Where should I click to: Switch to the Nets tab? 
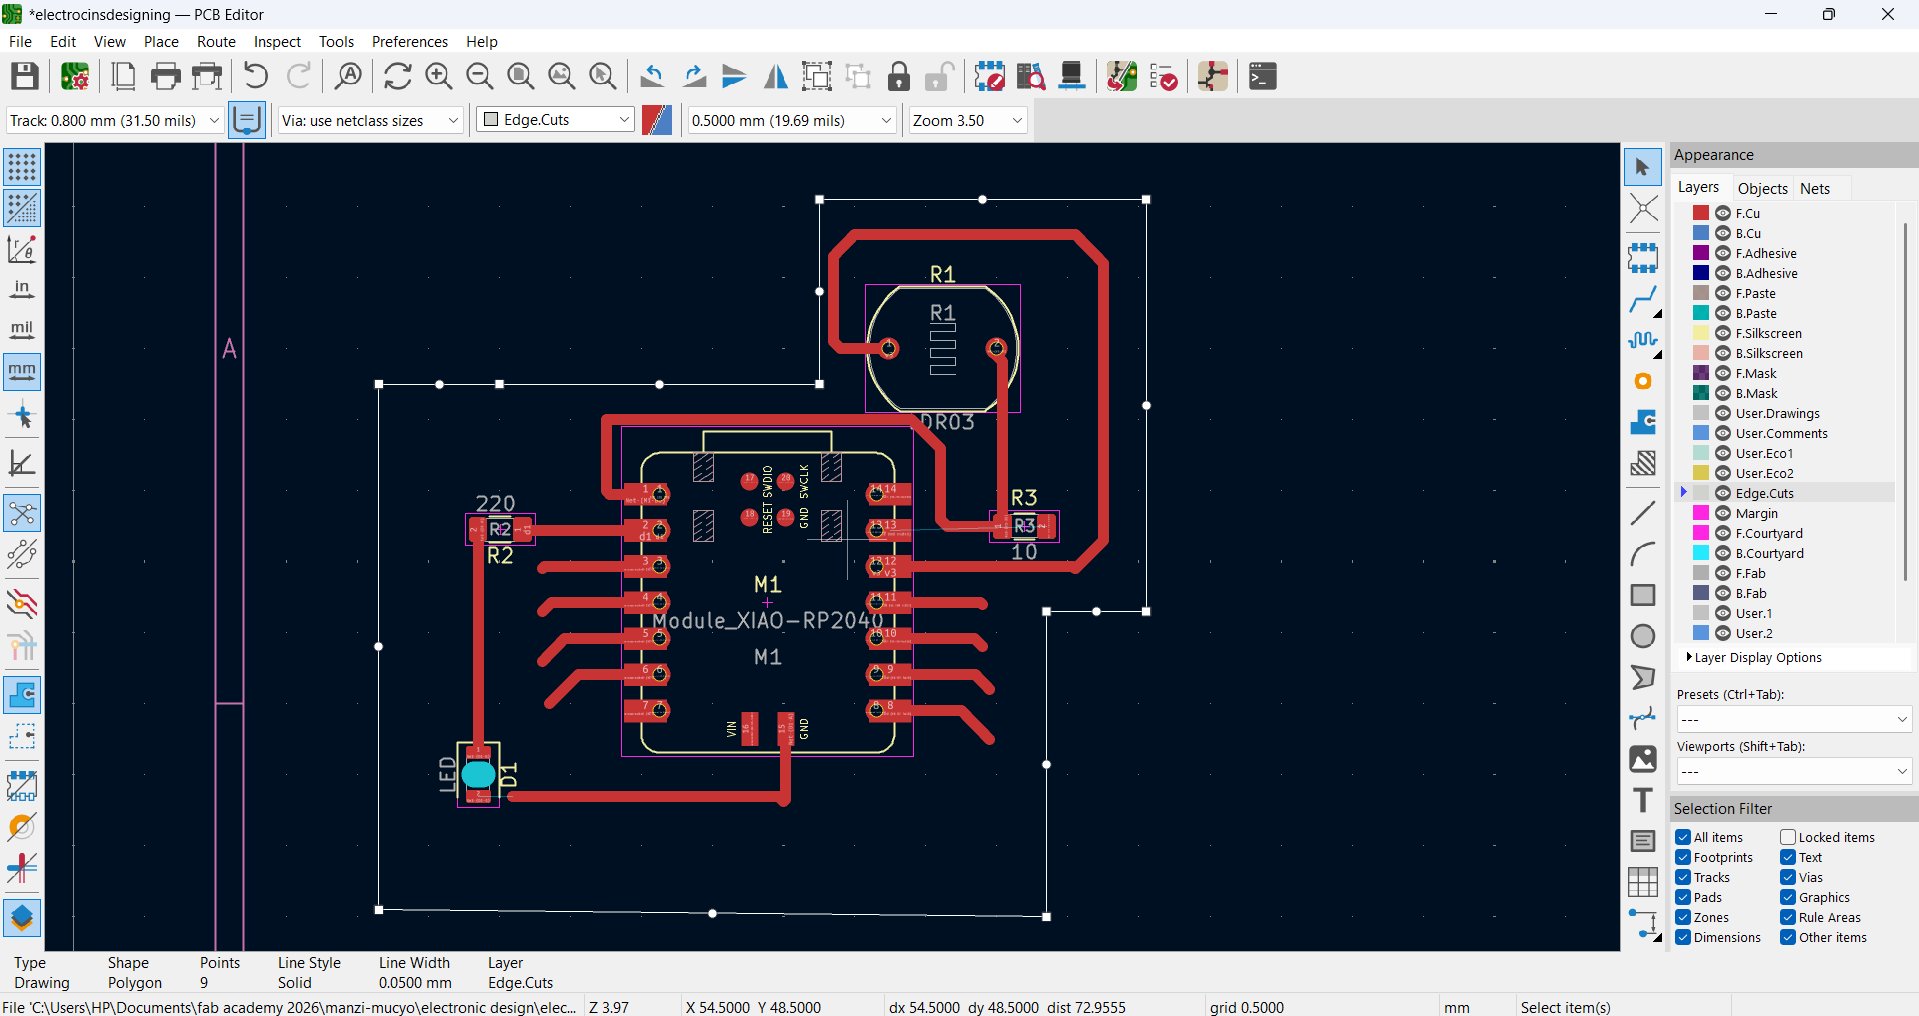pyautogui.click(x=1814, y=188)
